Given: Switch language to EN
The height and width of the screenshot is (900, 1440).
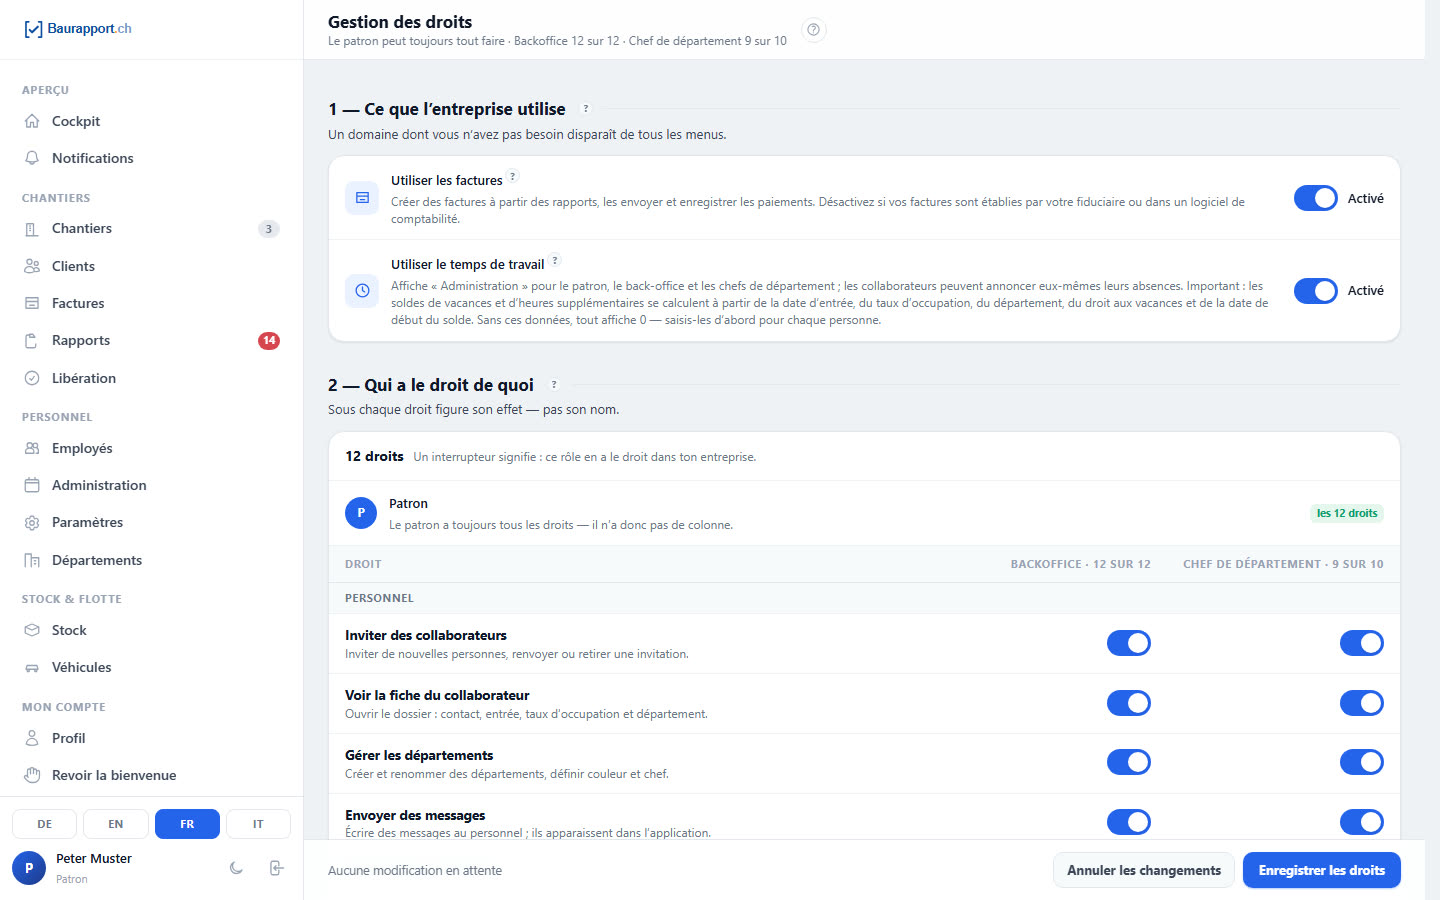Looking at the screenshot, I should (116, 824).
